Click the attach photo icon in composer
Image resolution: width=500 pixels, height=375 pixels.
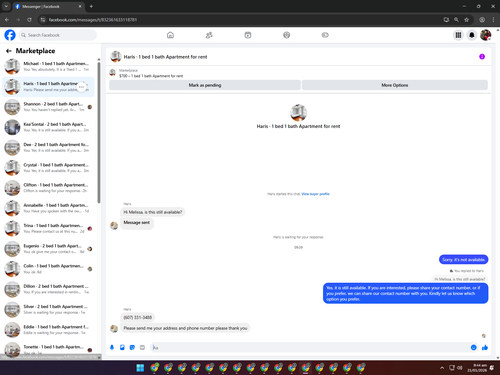pos(122,347)
